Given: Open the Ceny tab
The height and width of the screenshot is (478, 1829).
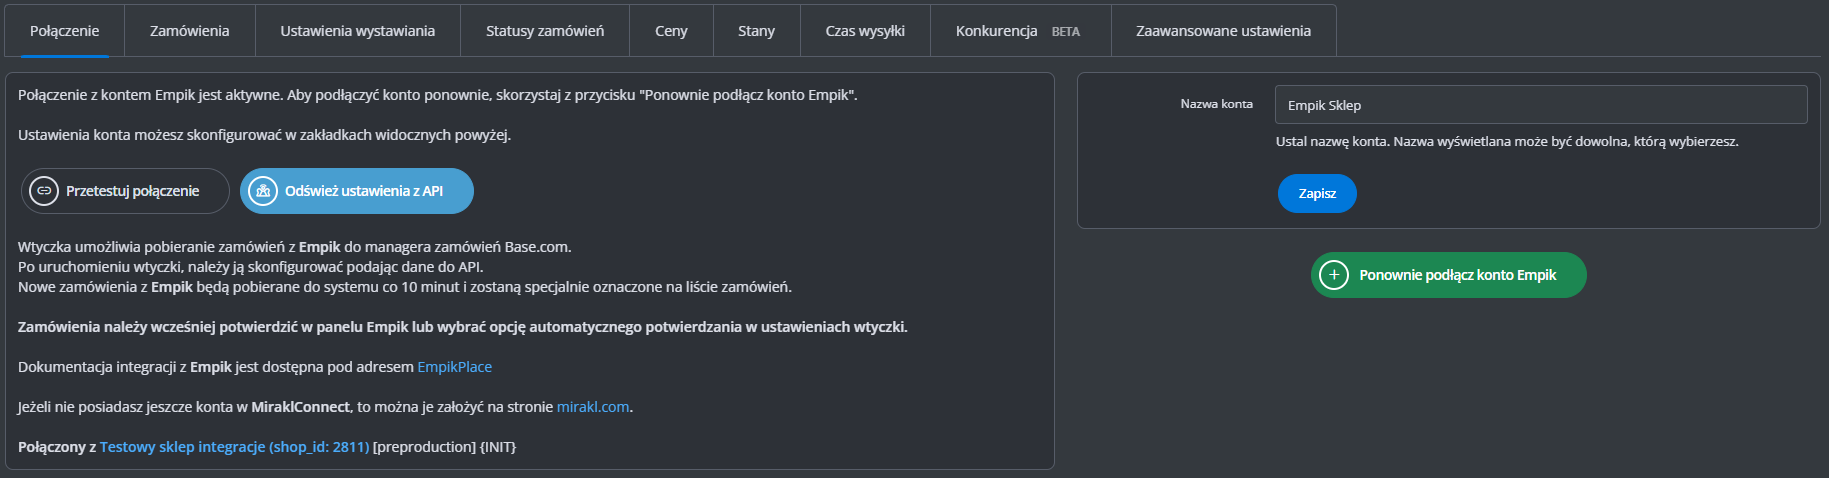Looking at the screenshot, I should (671, 31).
